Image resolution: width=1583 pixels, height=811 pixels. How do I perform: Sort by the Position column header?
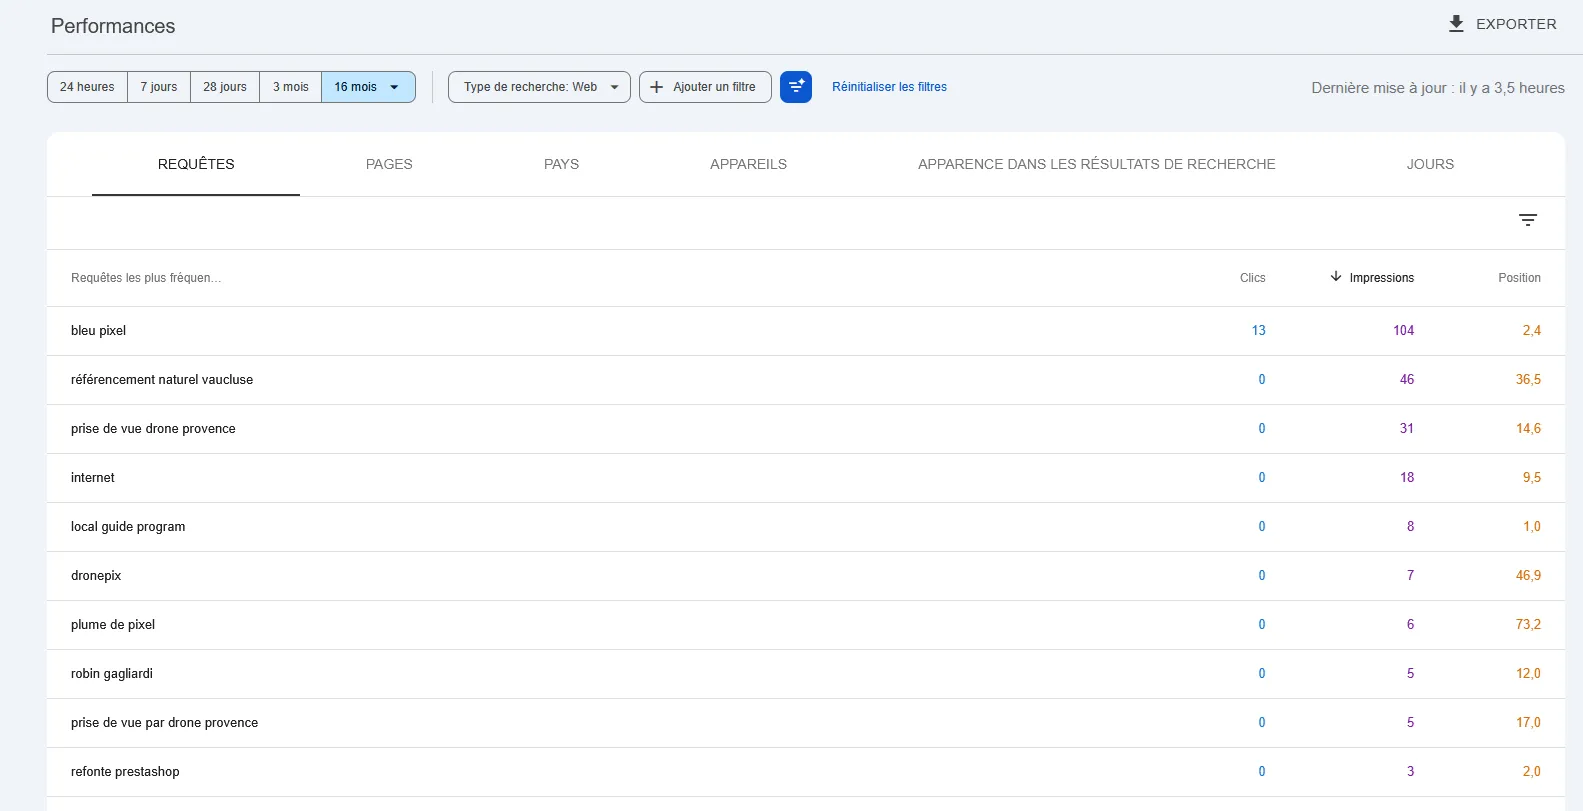click(1519, 278)
